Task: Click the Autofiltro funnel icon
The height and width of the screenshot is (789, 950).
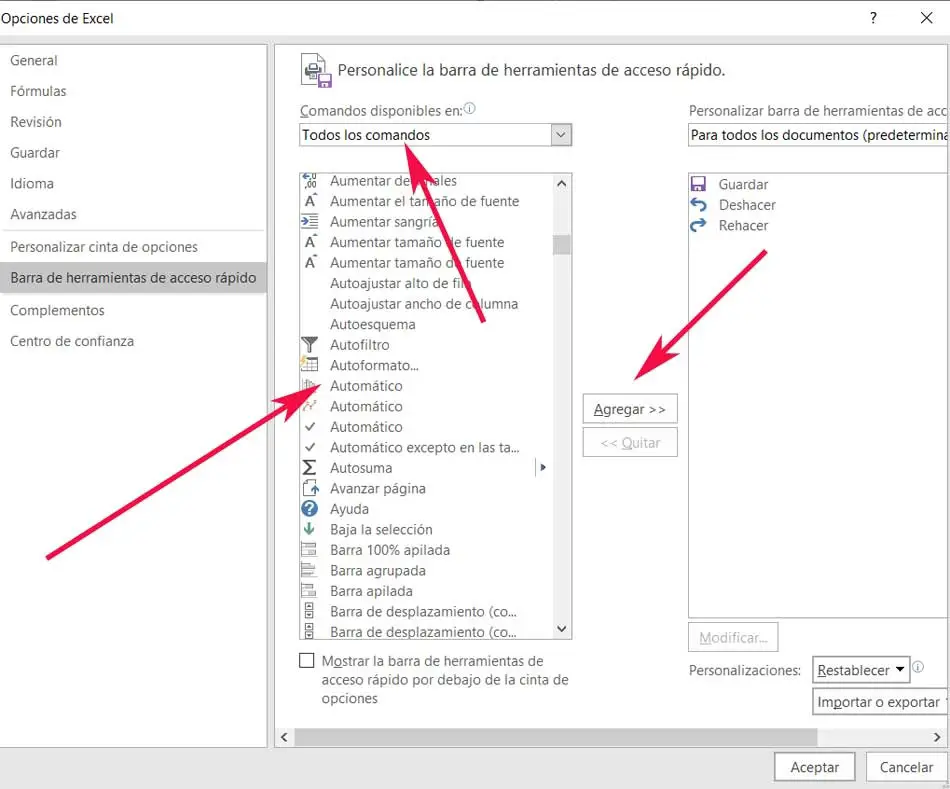Action: coord(310,344)
